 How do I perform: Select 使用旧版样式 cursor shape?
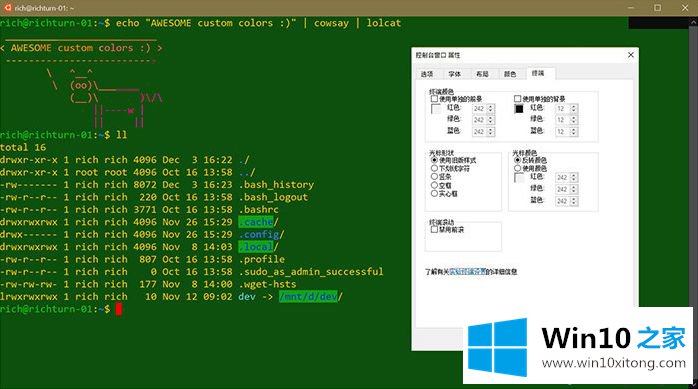tap(434, 160)
